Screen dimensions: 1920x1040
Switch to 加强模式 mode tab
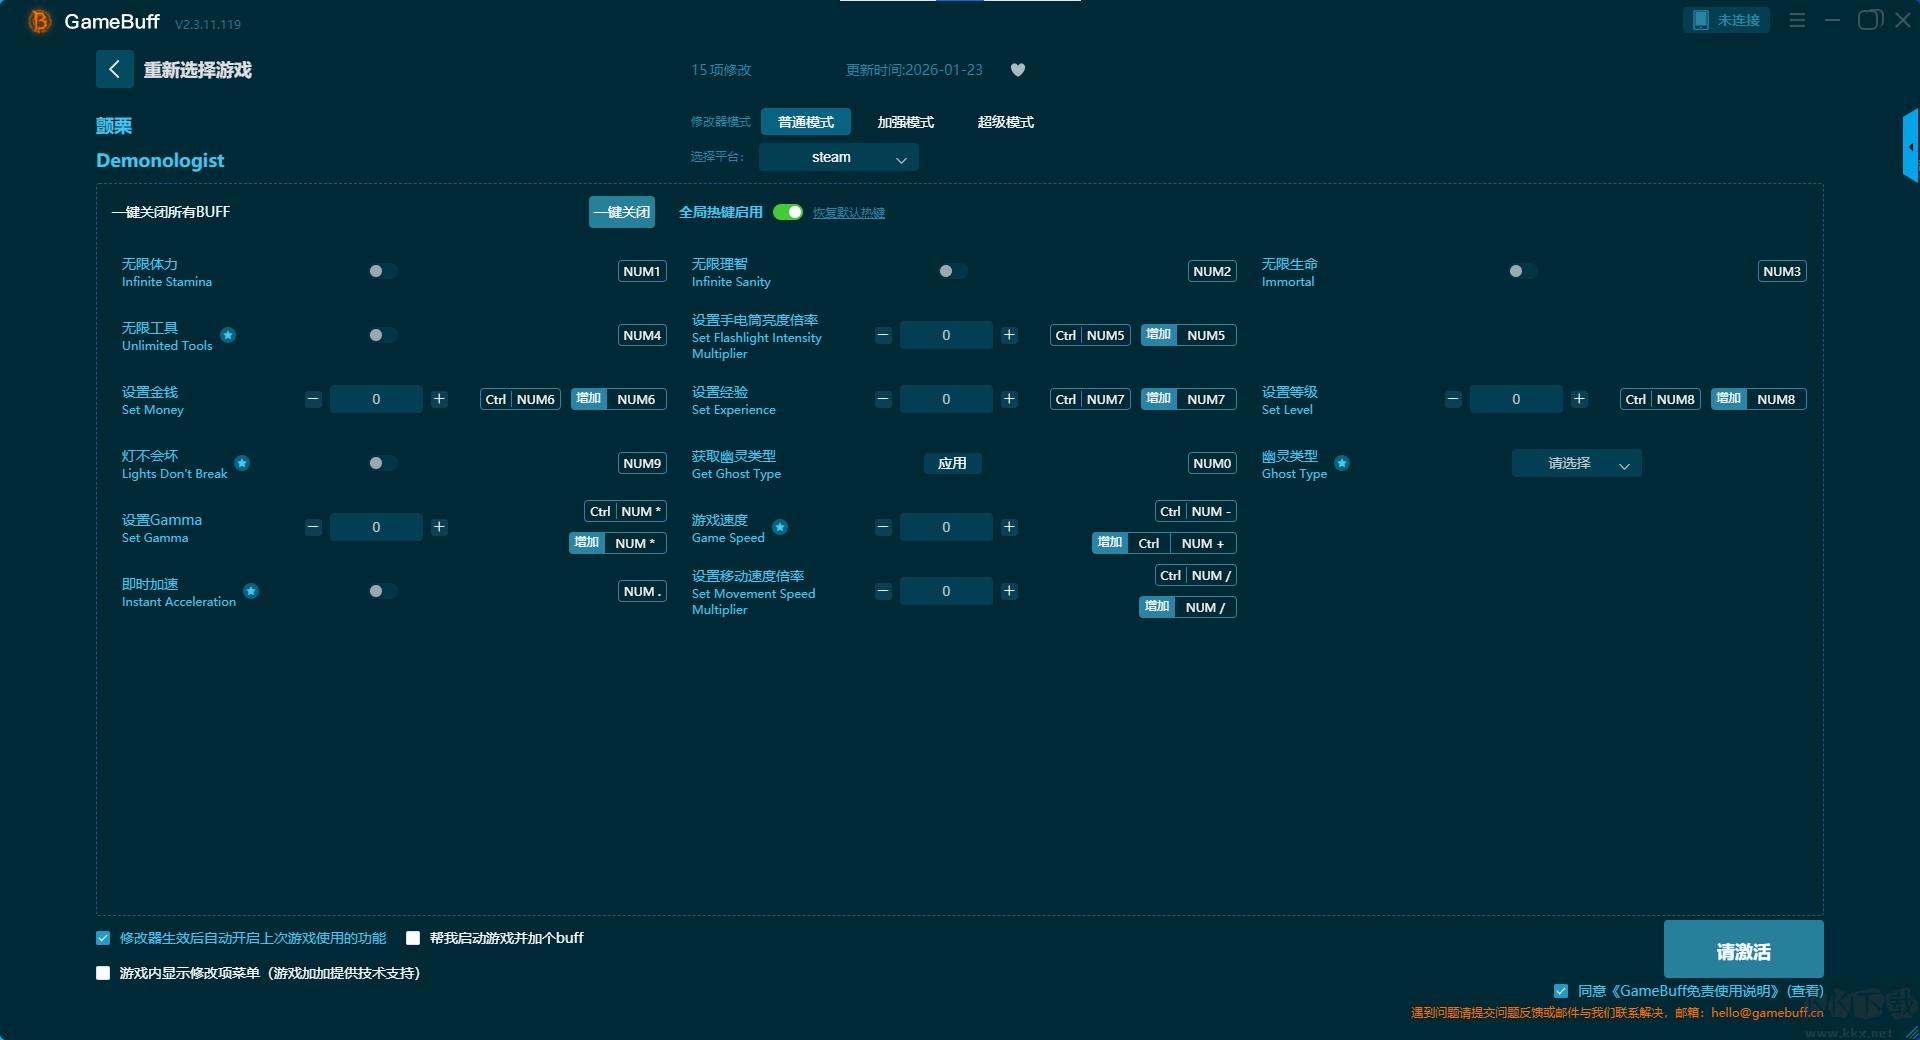905,122
